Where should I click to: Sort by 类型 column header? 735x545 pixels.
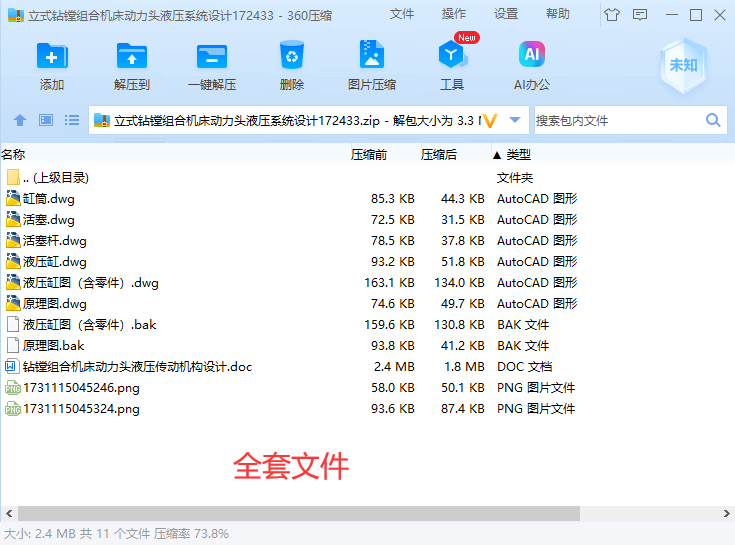click(x=518, y=155)
